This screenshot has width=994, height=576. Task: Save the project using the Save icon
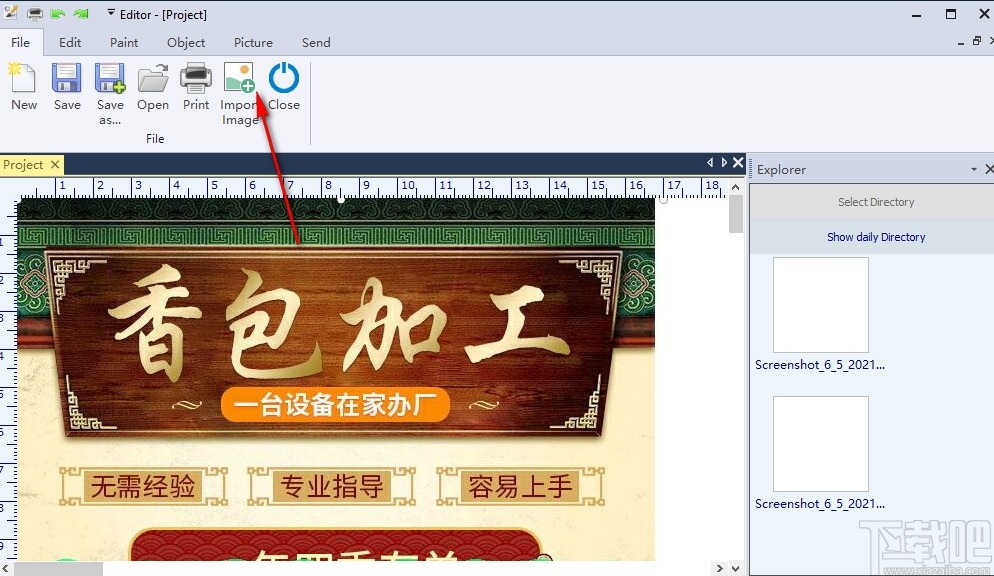66,88
